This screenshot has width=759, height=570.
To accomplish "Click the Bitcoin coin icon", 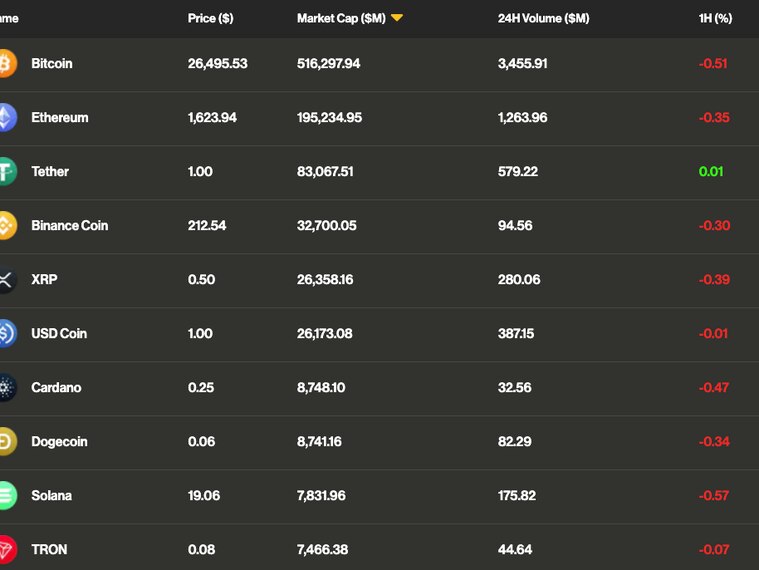I will tap(6, 63).
